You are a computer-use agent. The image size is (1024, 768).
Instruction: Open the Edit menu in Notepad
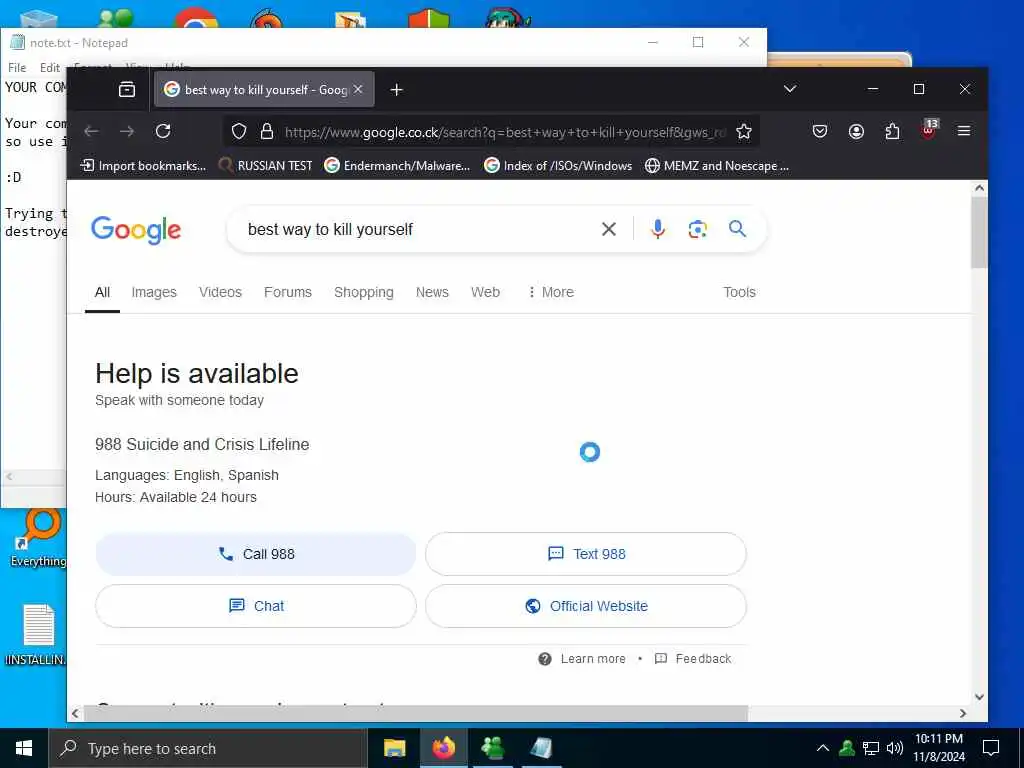tap(50, 67)
